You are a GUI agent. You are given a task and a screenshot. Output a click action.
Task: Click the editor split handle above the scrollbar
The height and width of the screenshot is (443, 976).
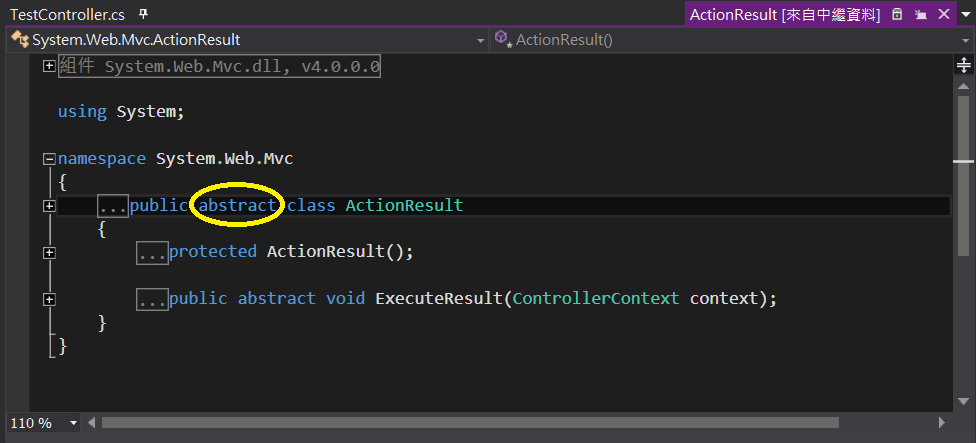pos(963,67)
